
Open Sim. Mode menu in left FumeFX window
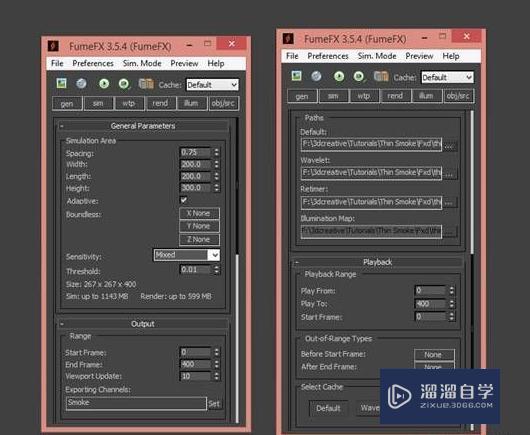pos(142,63)
